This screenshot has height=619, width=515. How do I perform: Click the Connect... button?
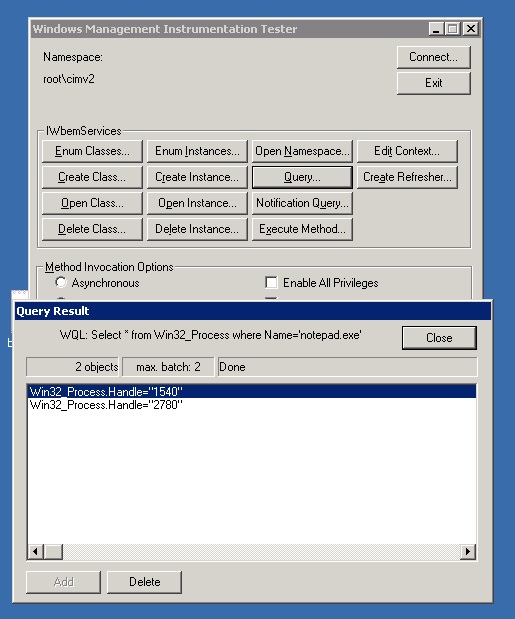[433, 57]
